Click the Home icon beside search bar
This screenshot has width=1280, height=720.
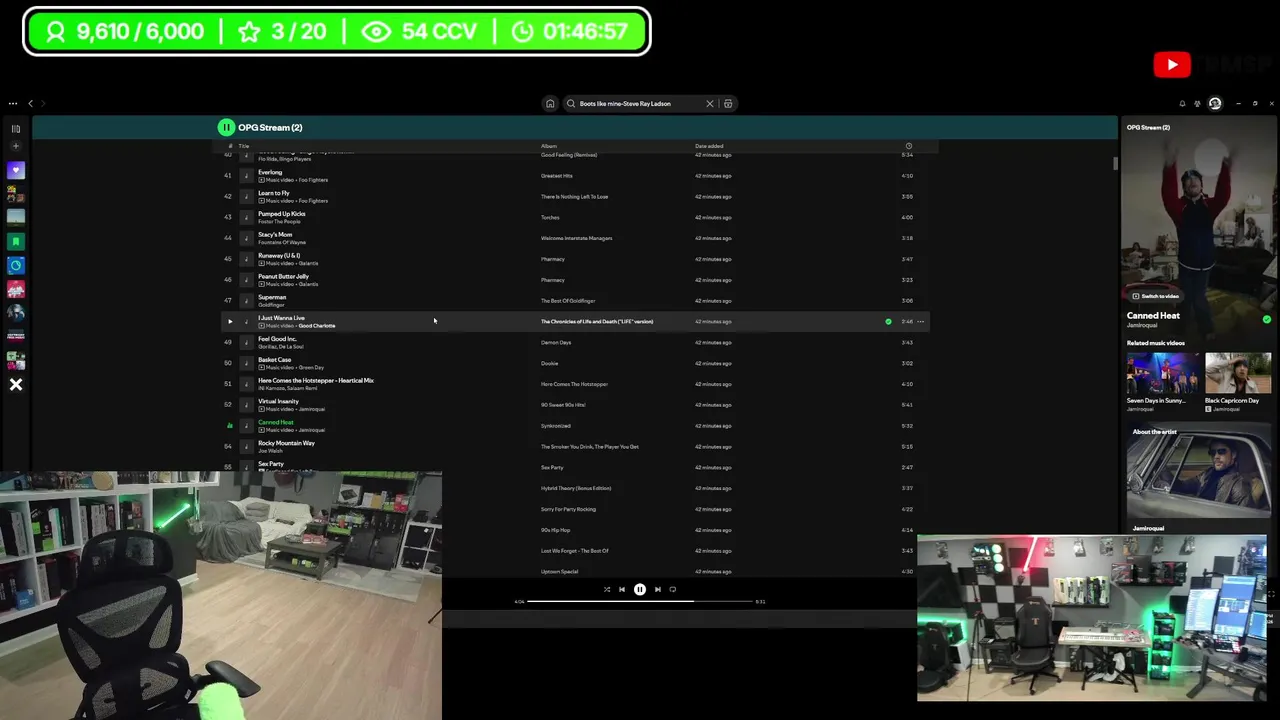pos(549,103)
